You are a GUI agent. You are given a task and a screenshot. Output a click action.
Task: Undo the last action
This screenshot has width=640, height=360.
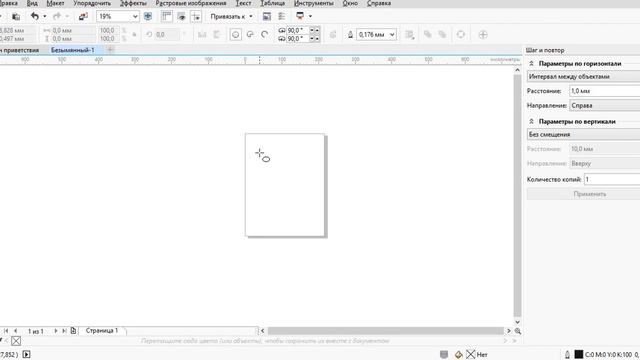coord(35,16)
